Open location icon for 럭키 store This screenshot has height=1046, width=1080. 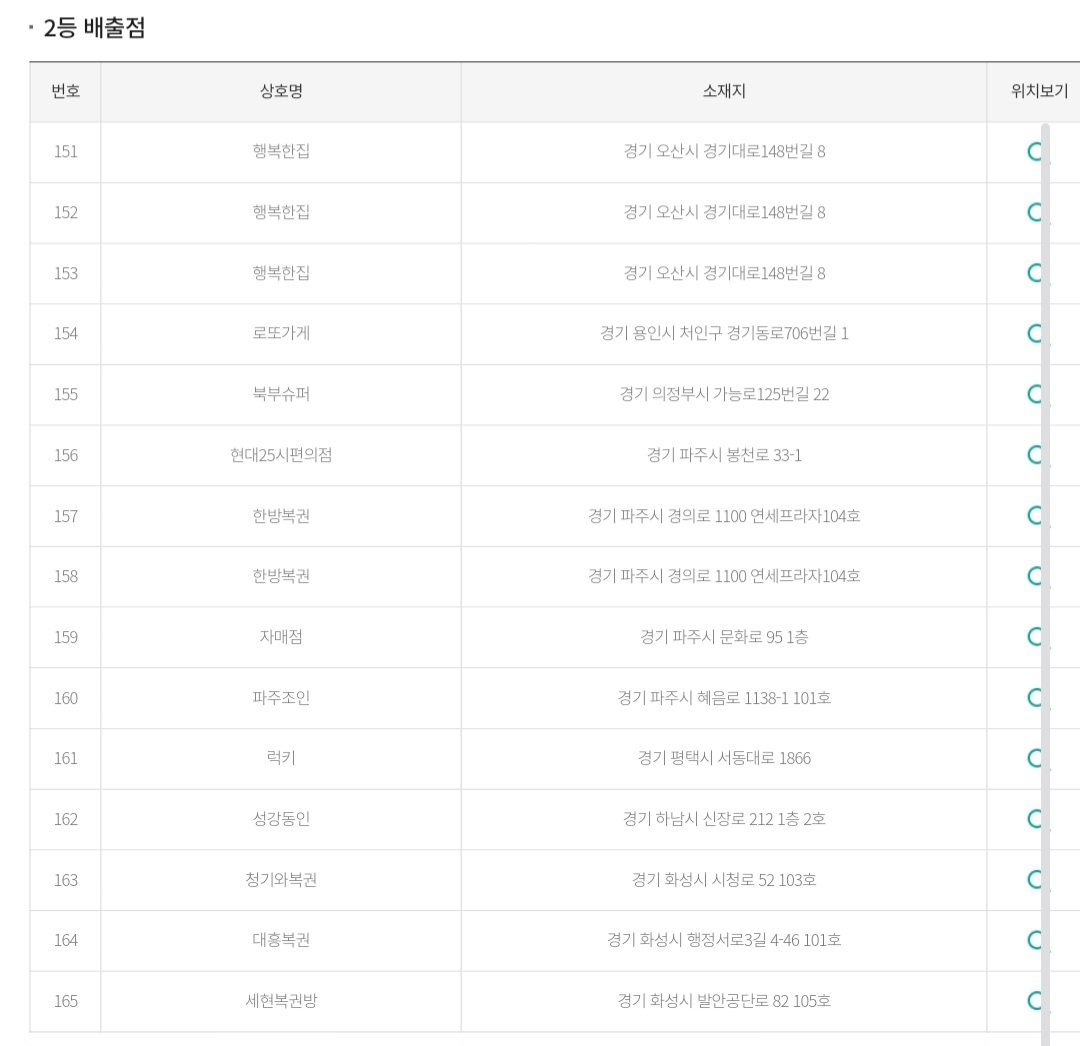pos(1035,758)
